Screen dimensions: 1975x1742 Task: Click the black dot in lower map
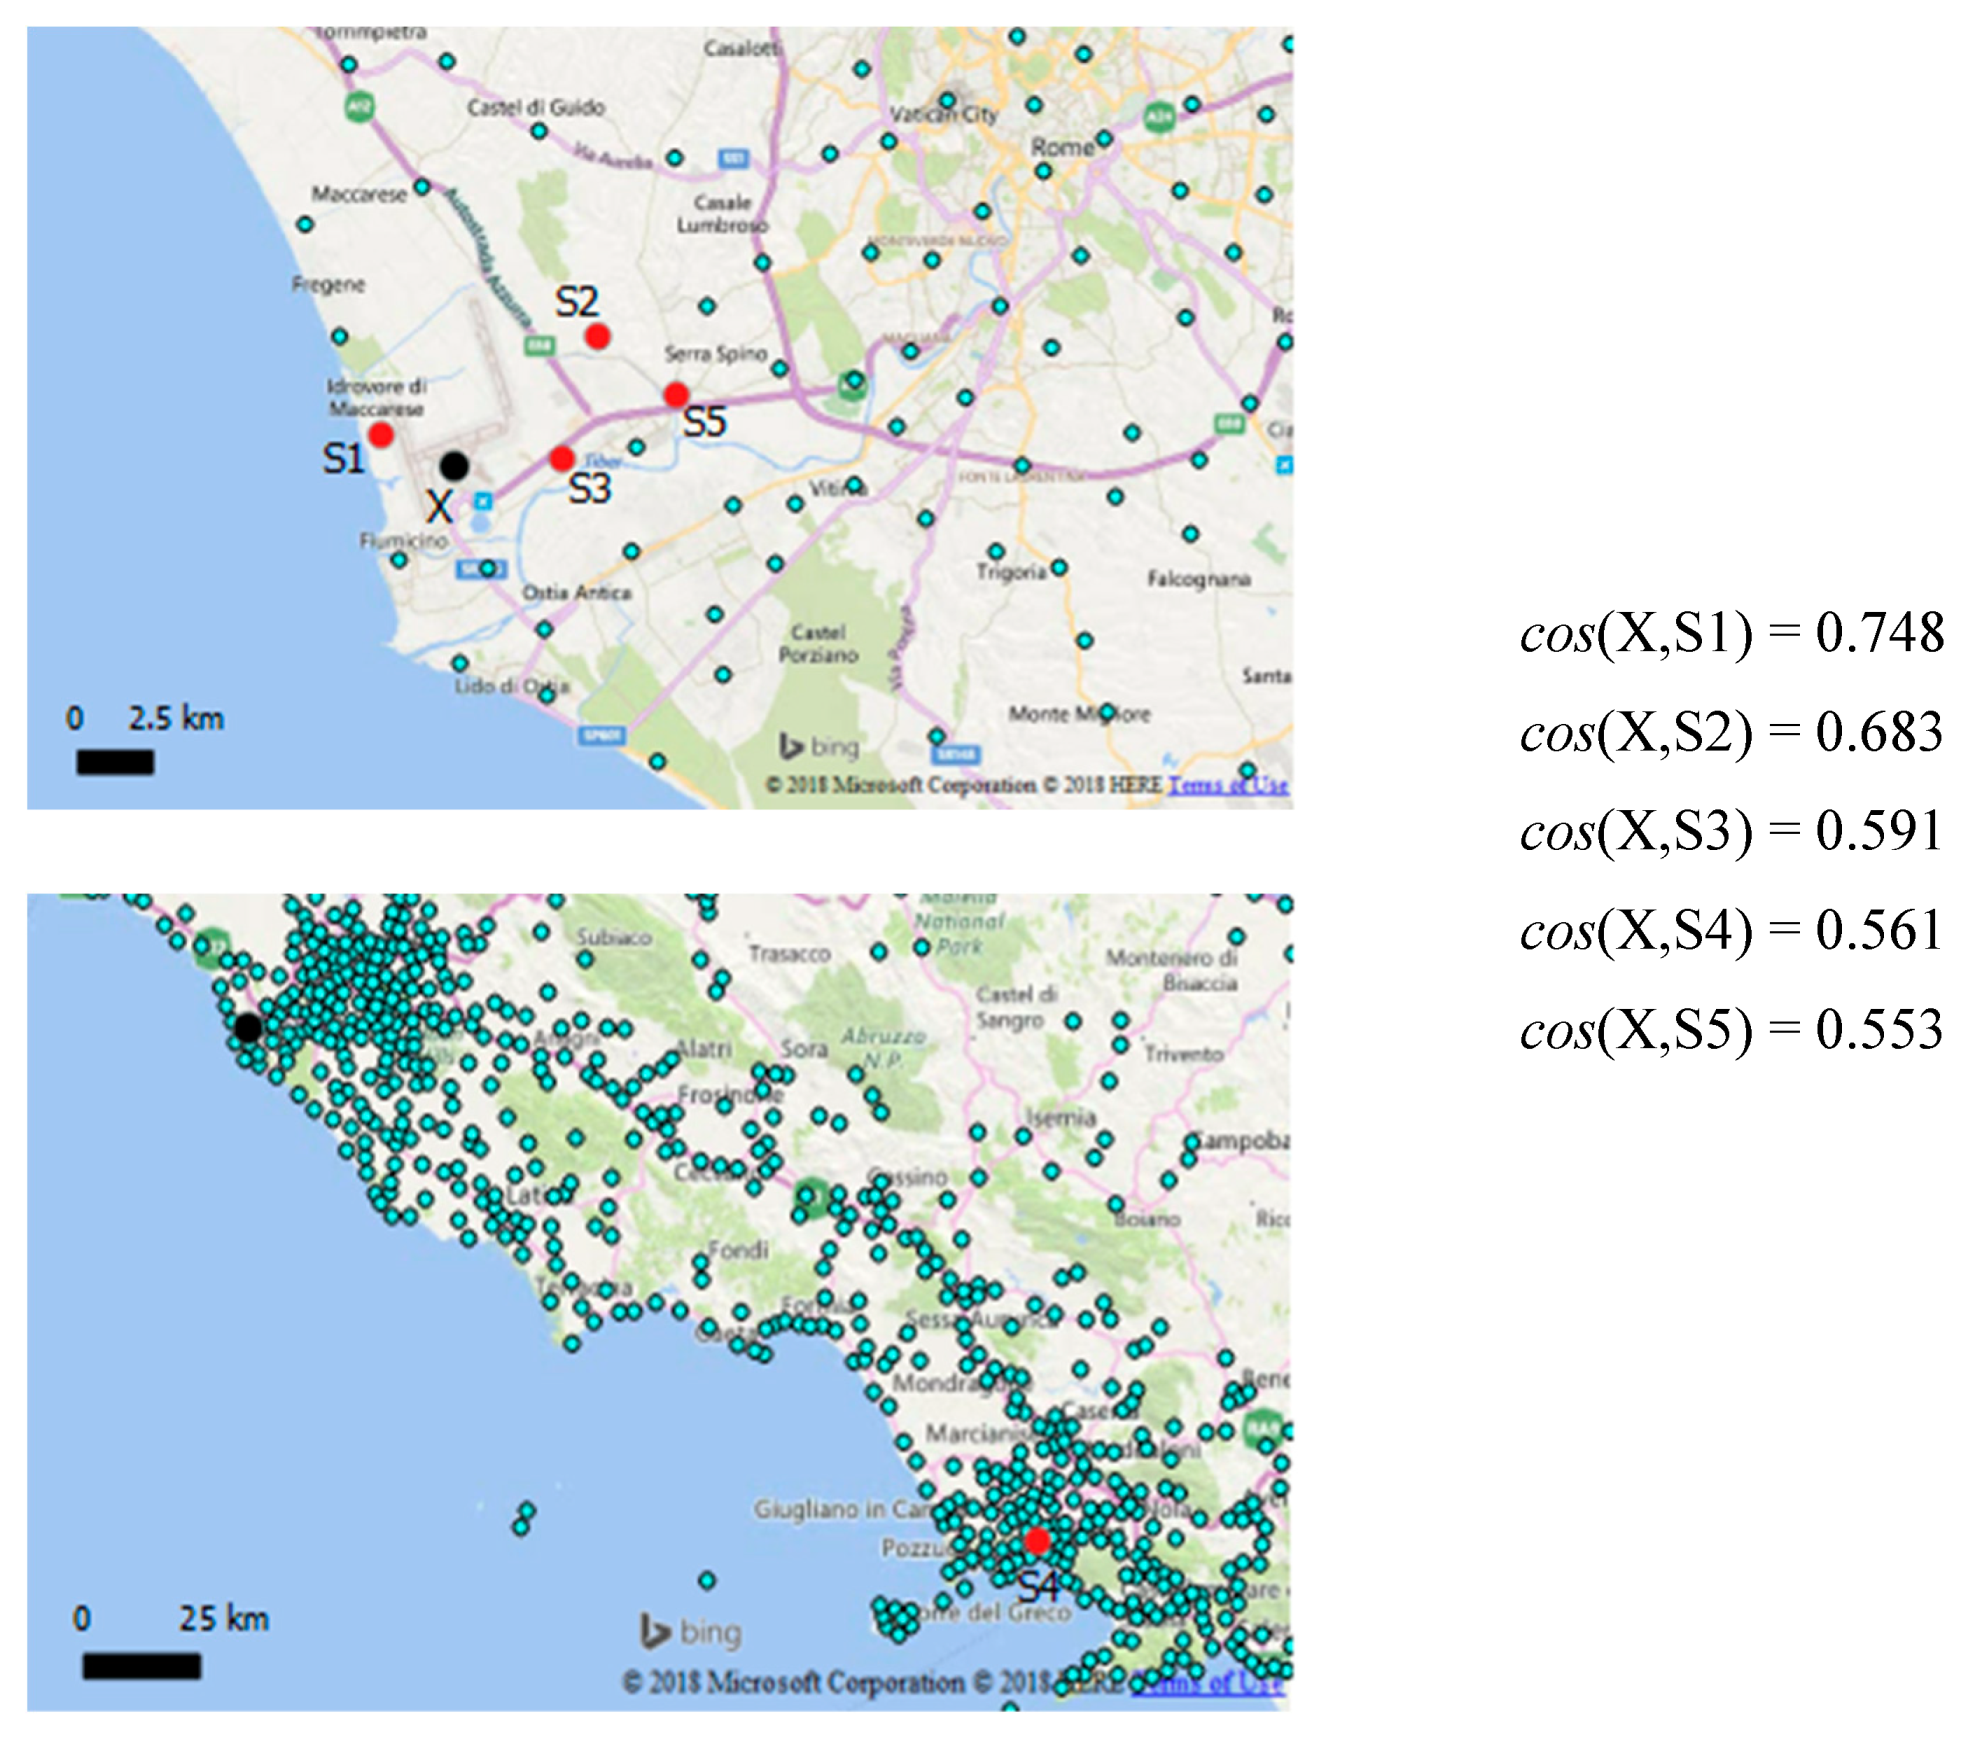coord(248,1027)
